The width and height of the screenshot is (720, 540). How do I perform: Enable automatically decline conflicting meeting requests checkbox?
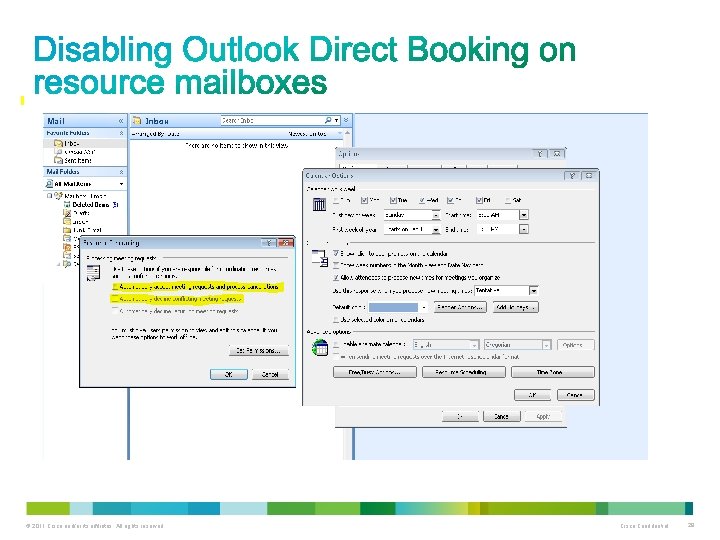click(x=115, y=299)
